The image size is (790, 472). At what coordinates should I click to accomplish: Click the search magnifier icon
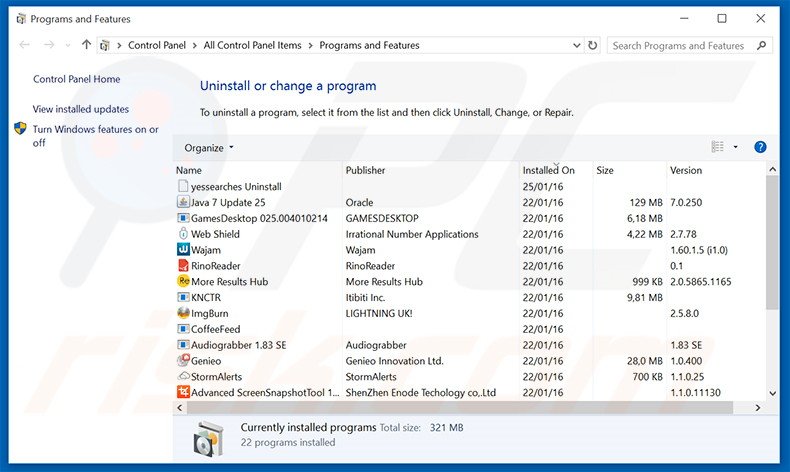click(x=762, y=45)
